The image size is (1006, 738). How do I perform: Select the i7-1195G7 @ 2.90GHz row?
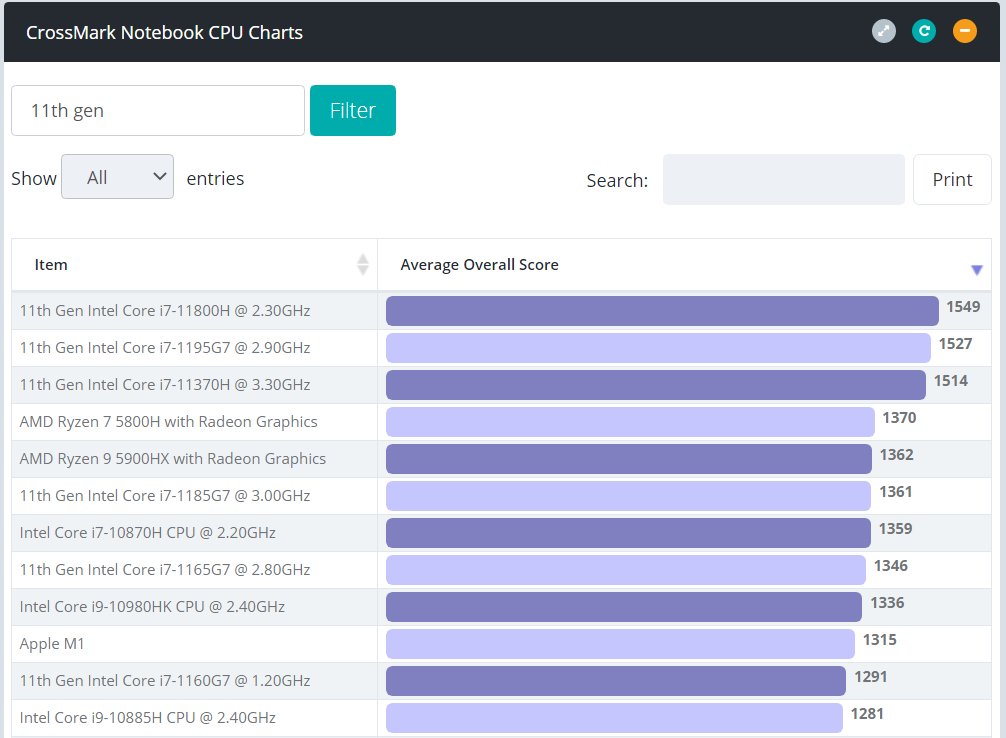click(502, 348)
